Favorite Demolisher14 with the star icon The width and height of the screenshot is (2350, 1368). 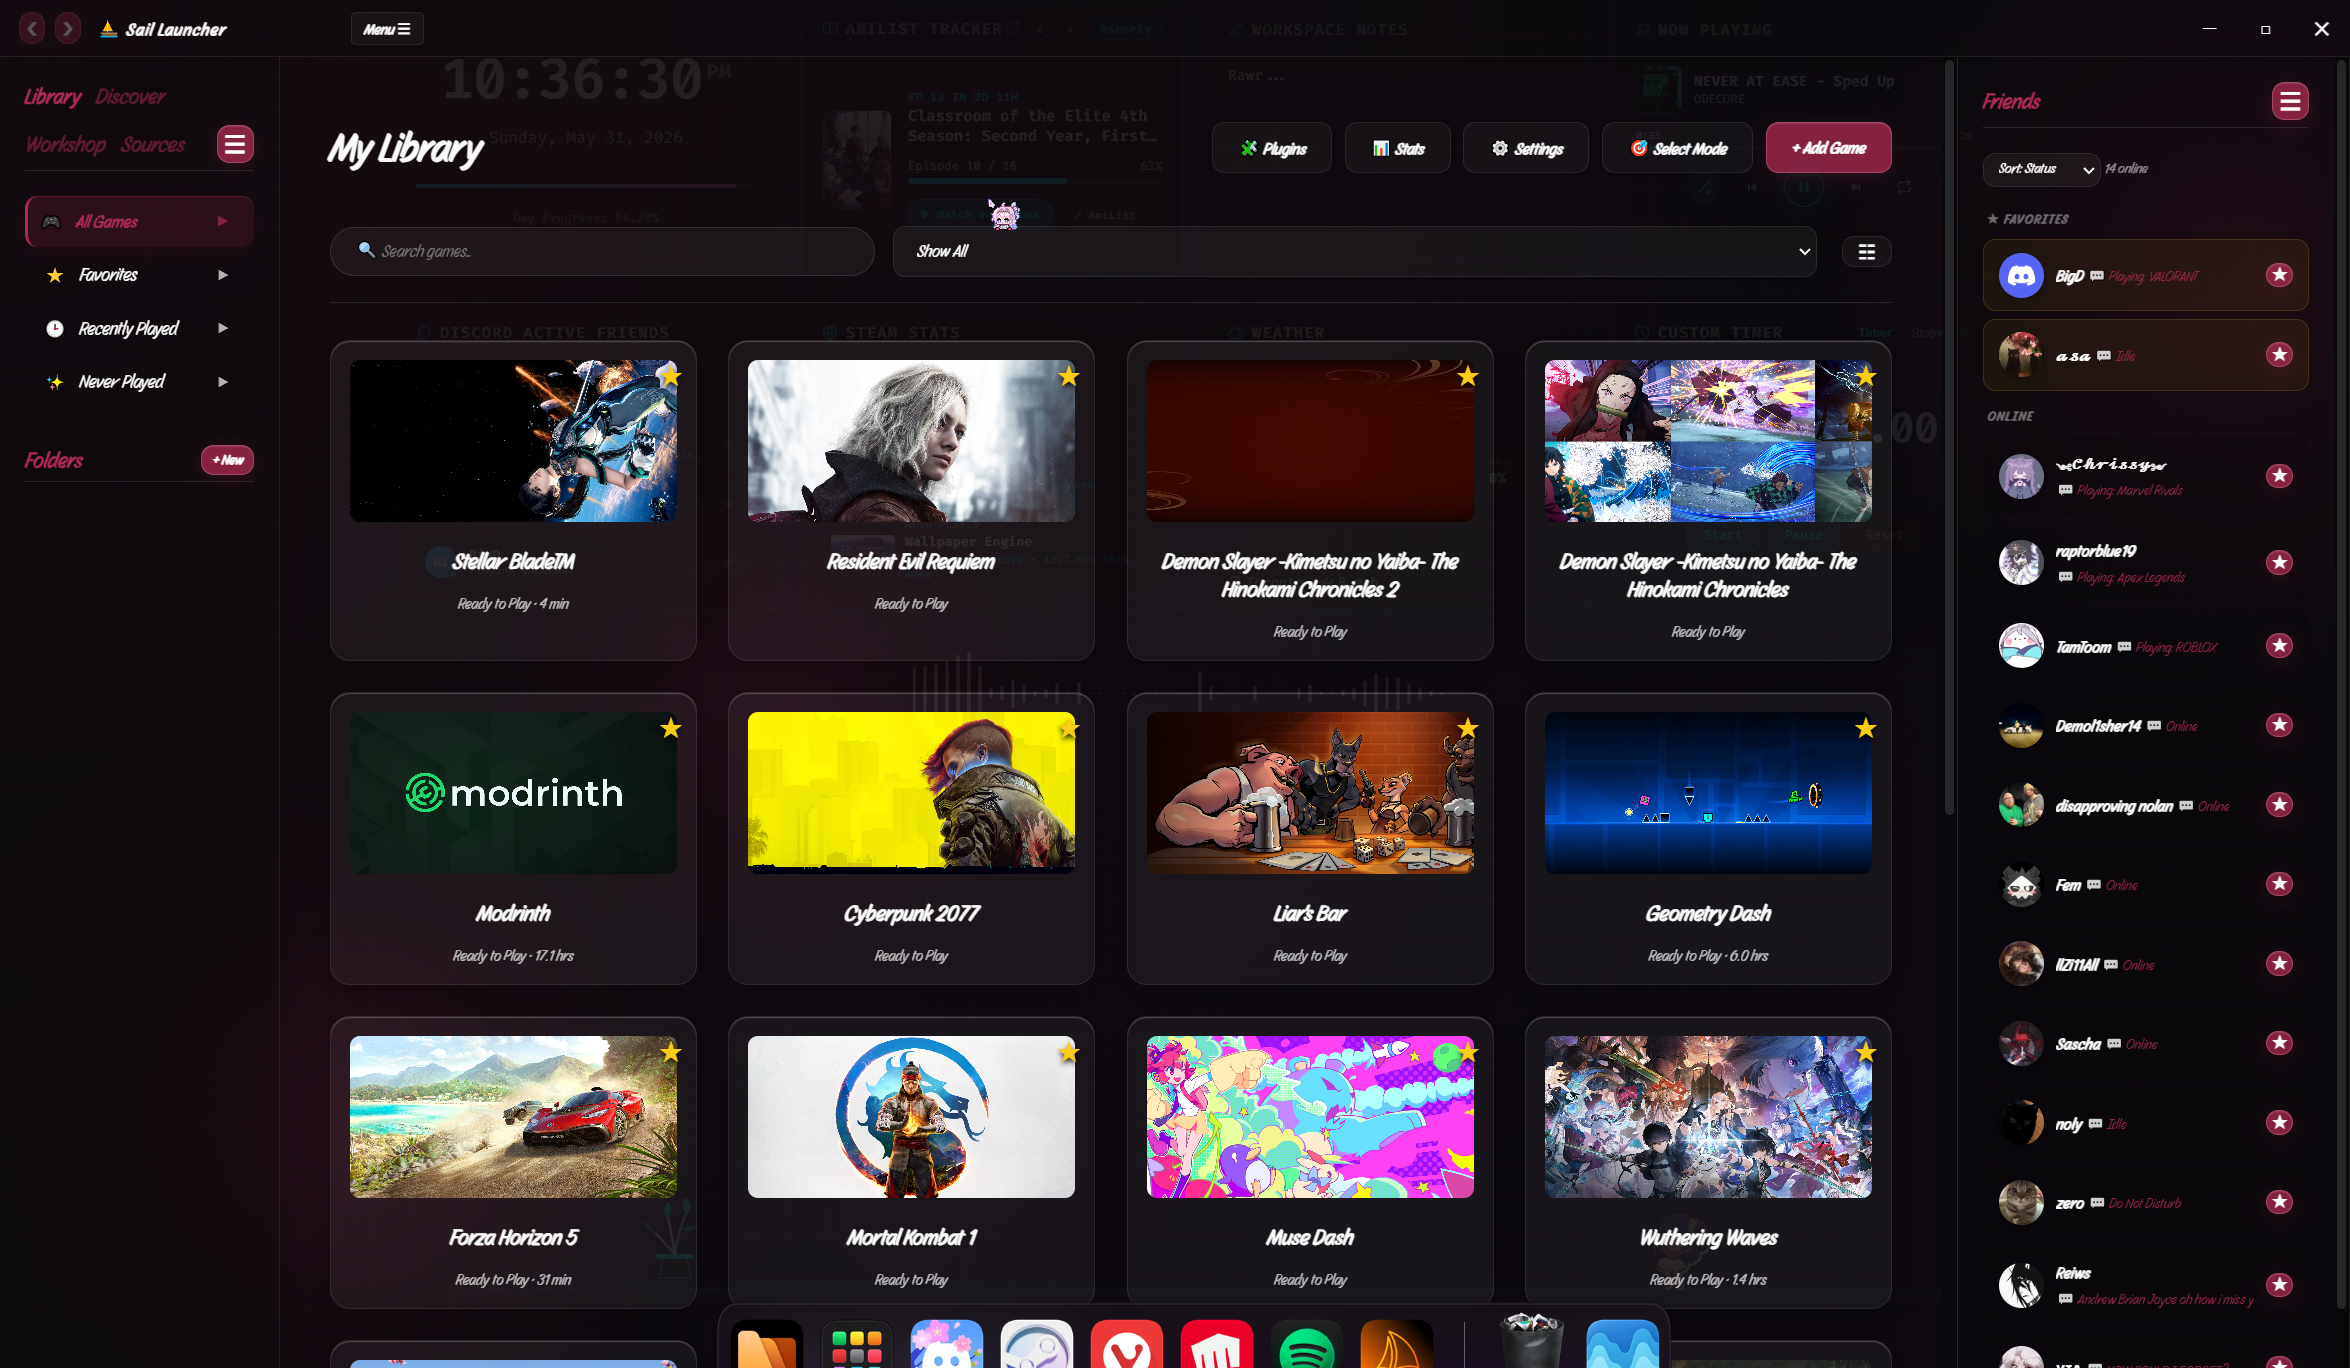pyautogui.click(x=2279, y=725)
